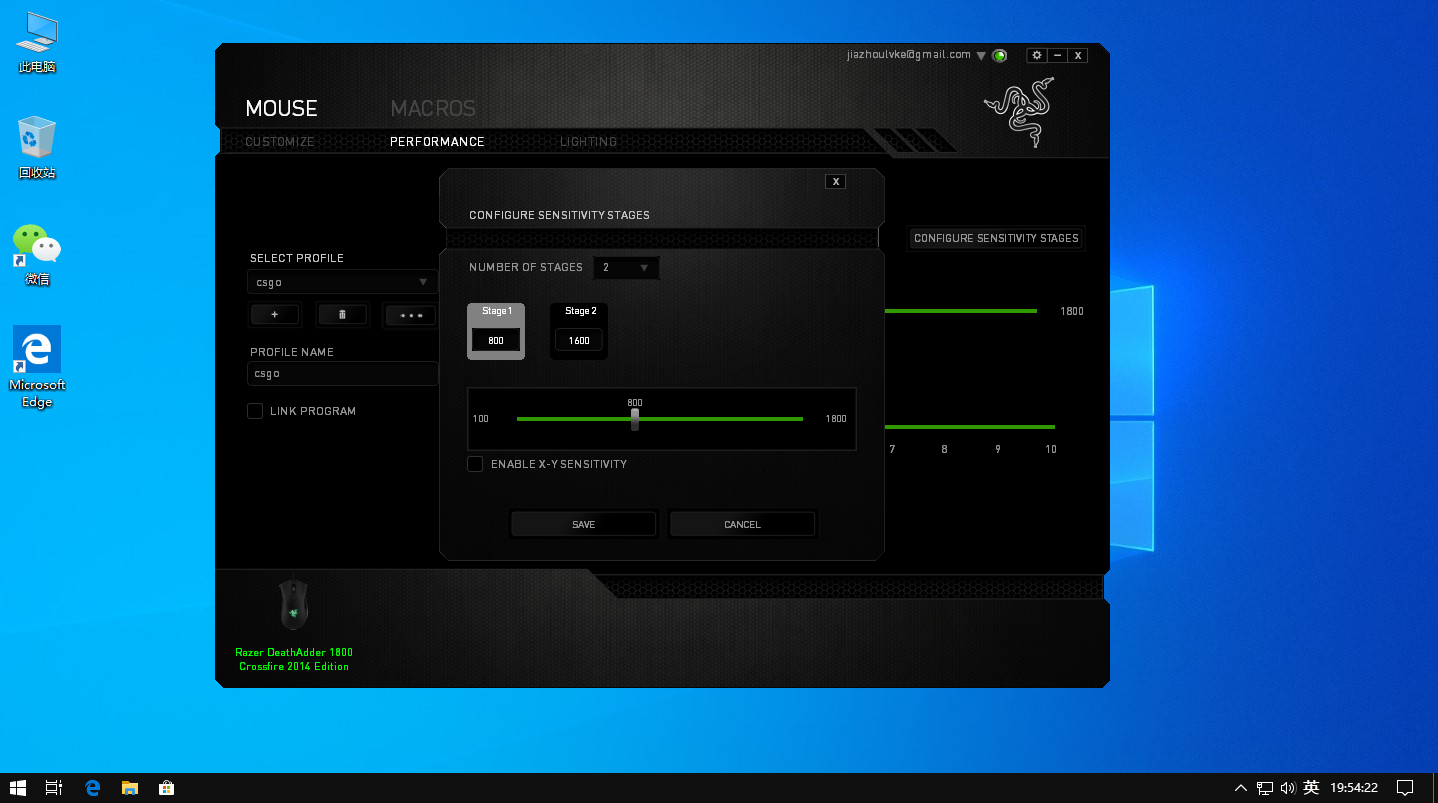
Task: Switch to the MACROS main tab
Action: pyautogui.click(x=433, y=108)
